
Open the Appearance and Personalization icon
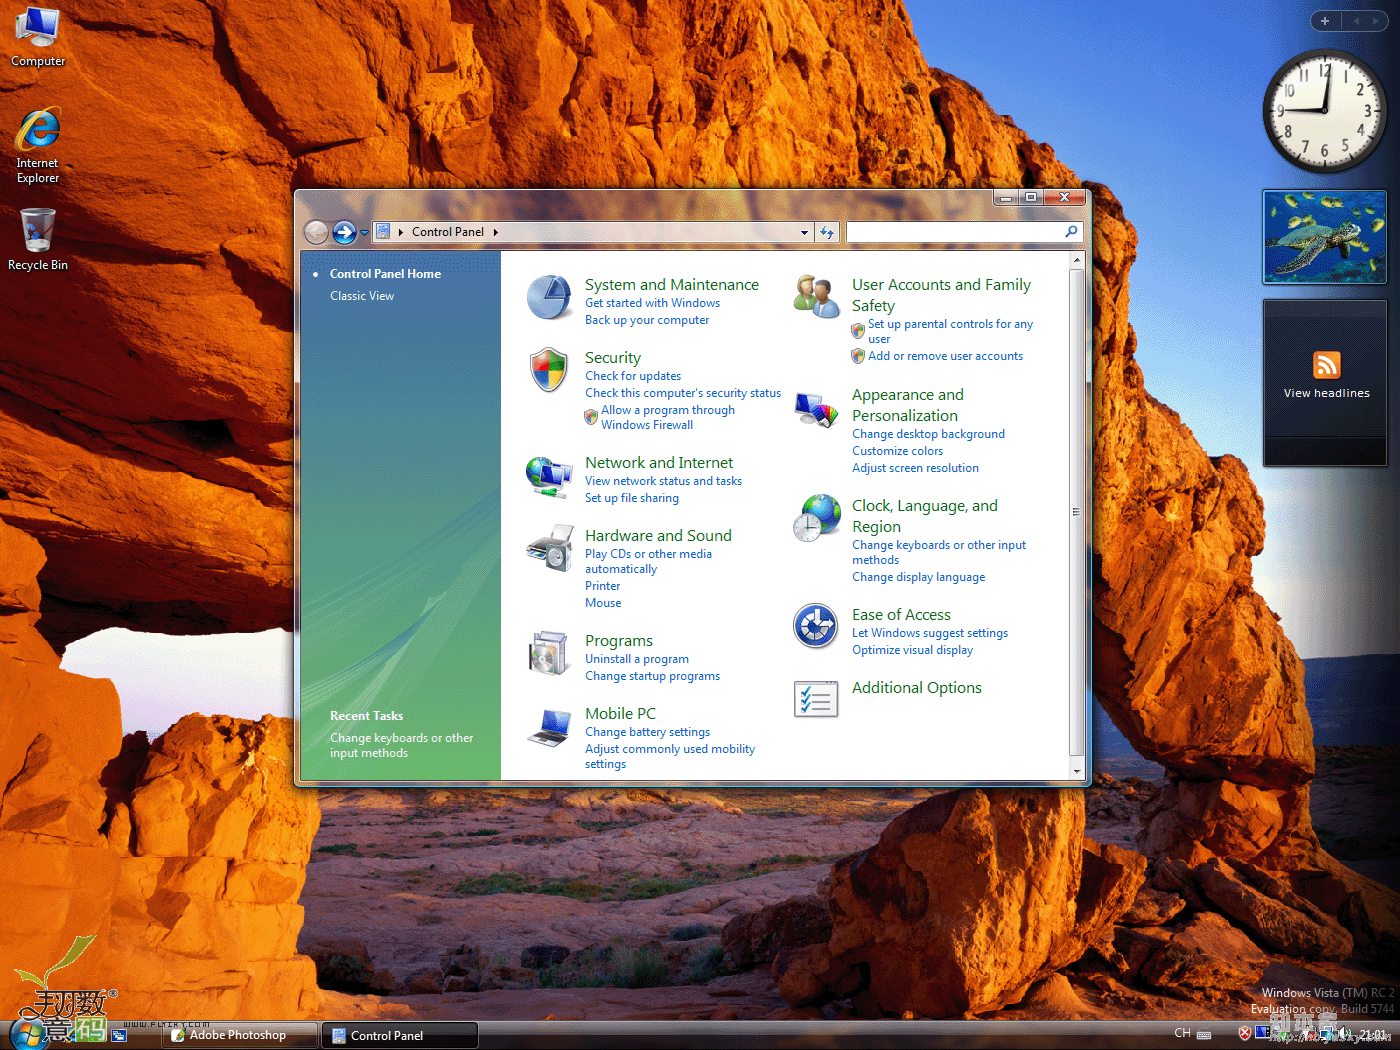coord(816,409)
